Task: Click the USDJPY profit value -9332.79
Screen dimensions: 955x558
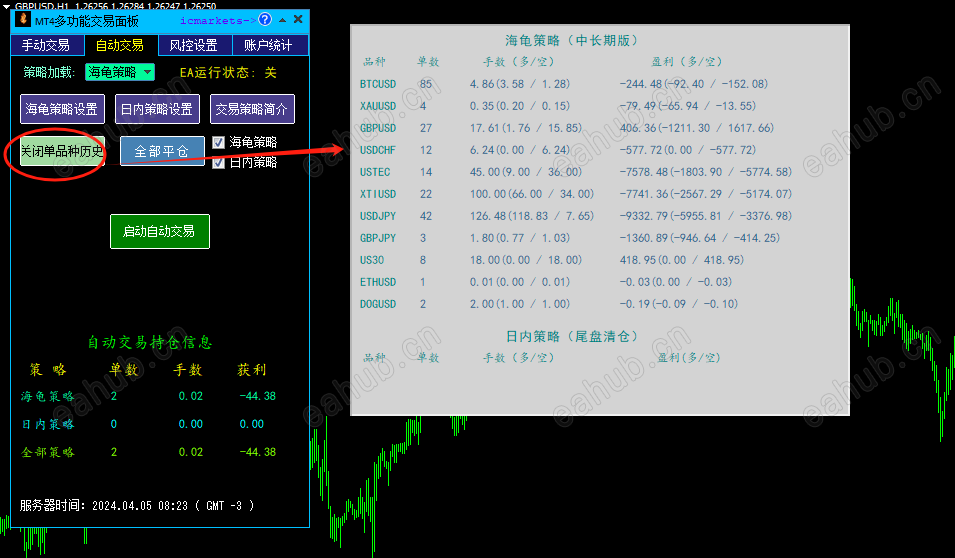Action: pos(644,216)
